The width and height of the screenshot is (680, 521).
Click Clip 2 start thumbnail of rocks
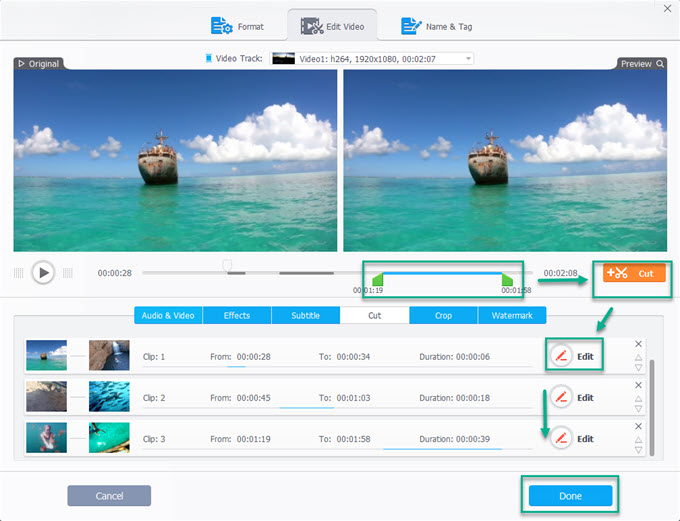[46, 396]
